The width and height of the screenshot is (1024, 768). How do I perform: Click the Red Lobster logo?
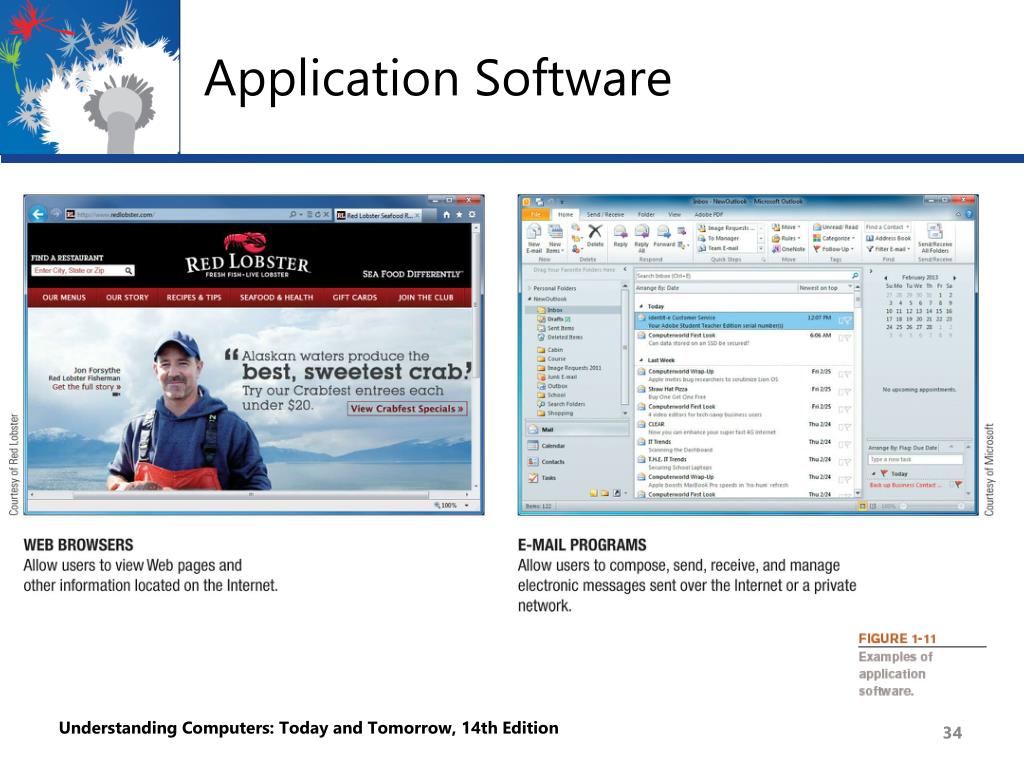coord(248,257)
